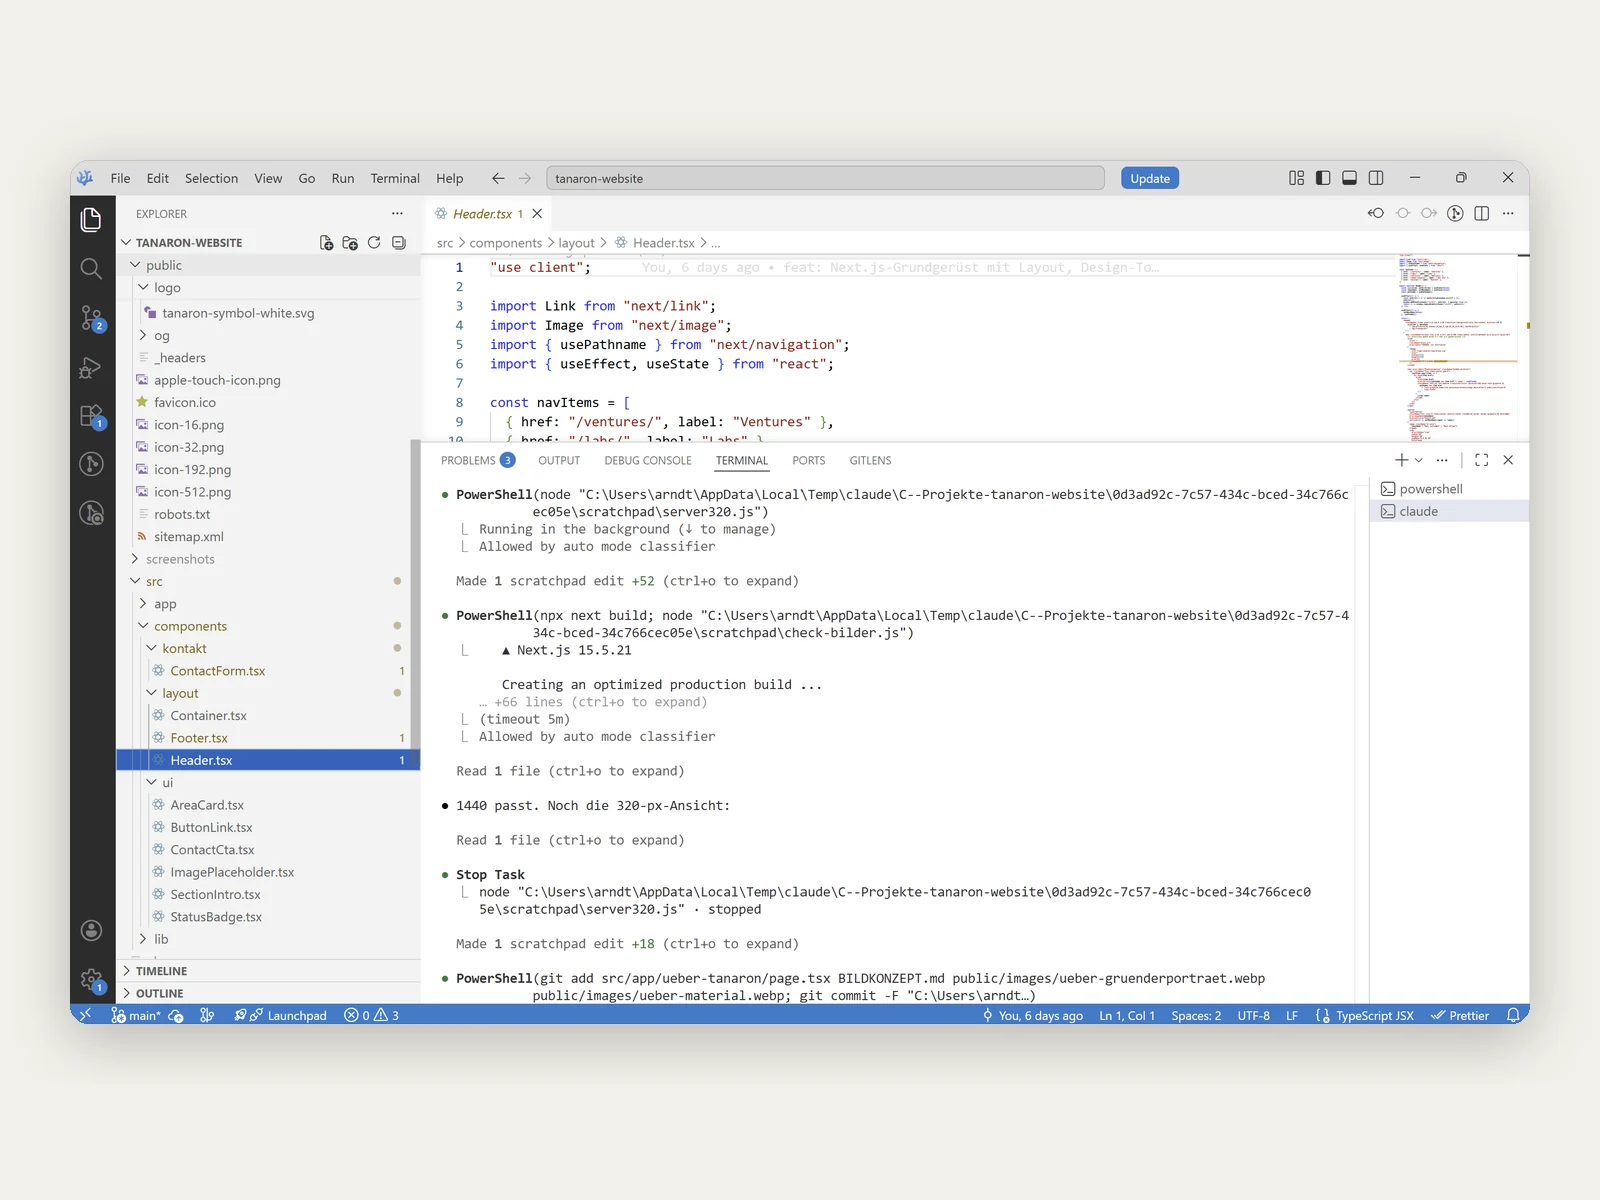Click Customize Layout icon in title bar
This screenshot has width=1600, height=1200.
point(1297,178)
